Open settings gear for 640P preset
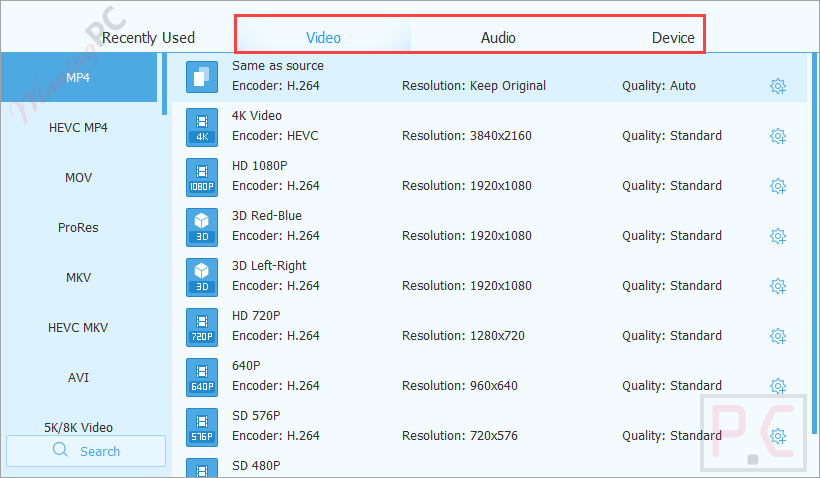This screenshot has height=478, width=820. pos(778,386)
